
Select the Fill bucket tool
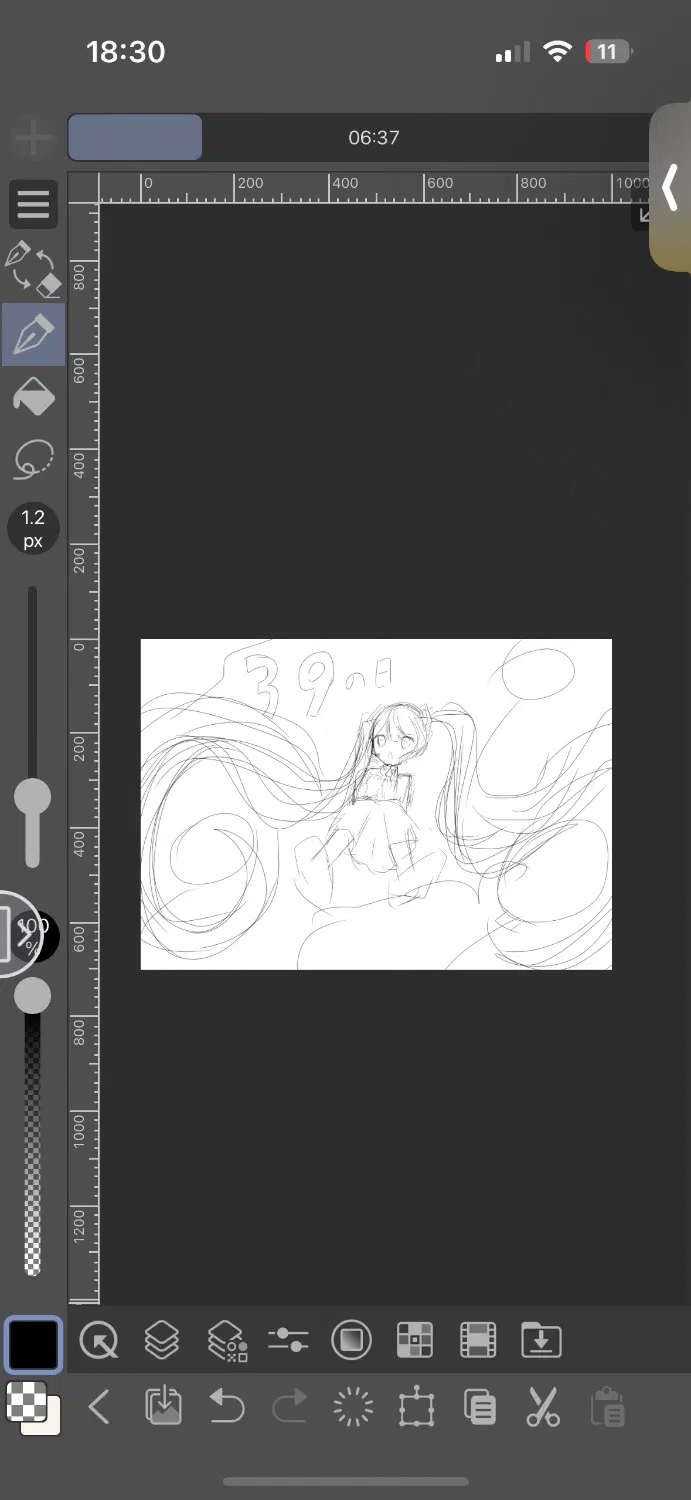pyautogui.click(x=33, y=398)
